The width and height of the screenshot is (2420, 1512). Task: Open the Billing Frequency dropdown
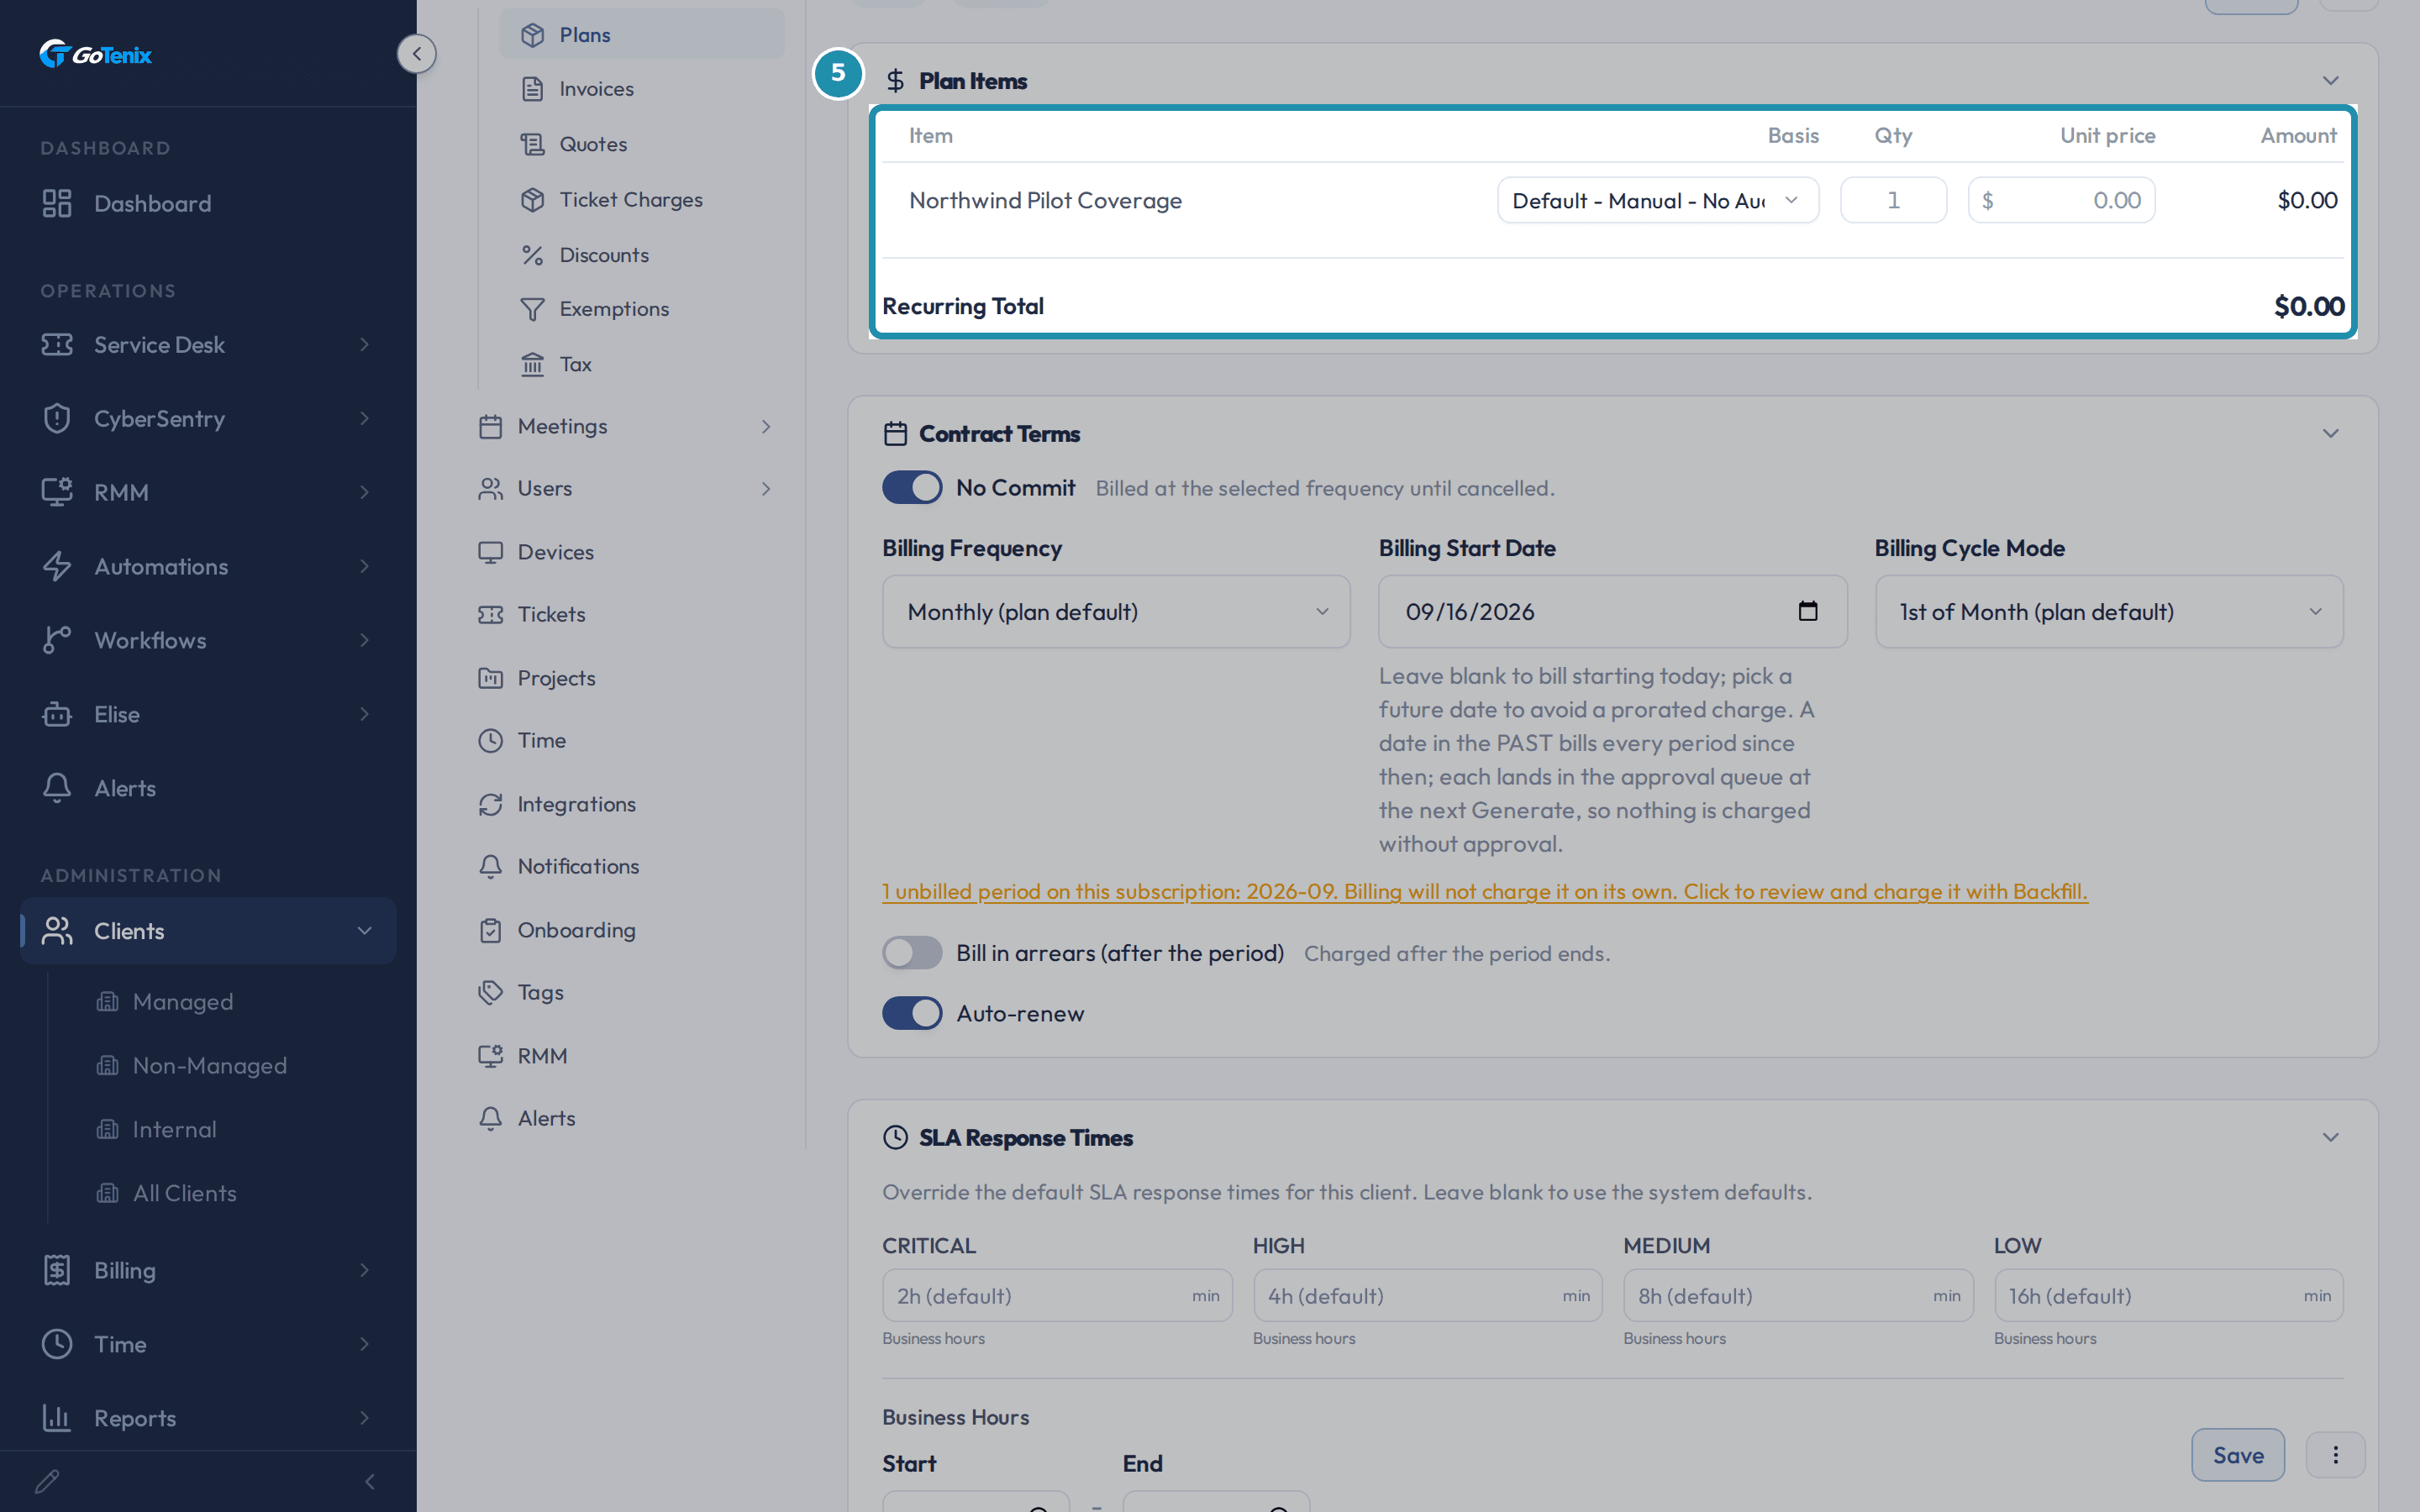(x=1116, y=611)
